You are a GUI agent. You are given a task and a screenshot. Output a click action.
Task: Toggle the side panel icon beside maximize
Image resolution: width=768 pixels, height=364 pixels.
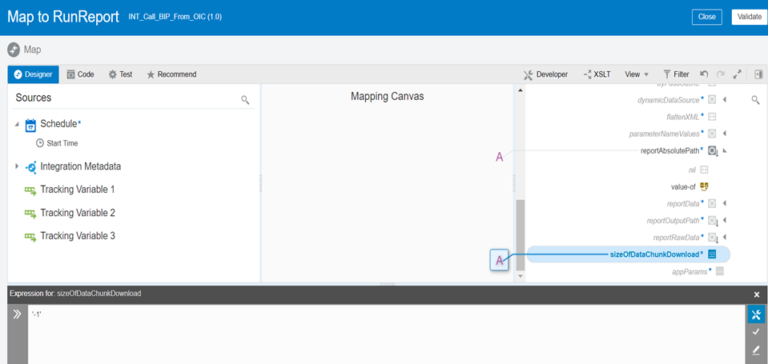(758, 74)
